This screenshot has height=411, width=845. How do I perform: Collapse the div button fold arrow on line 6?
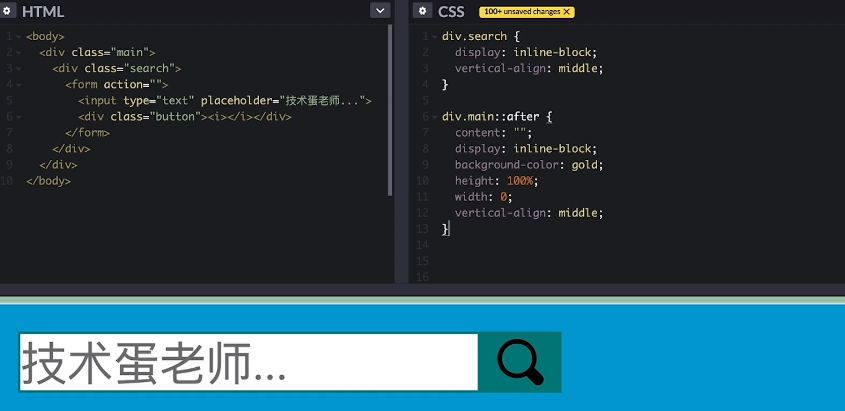coord(18,117)
